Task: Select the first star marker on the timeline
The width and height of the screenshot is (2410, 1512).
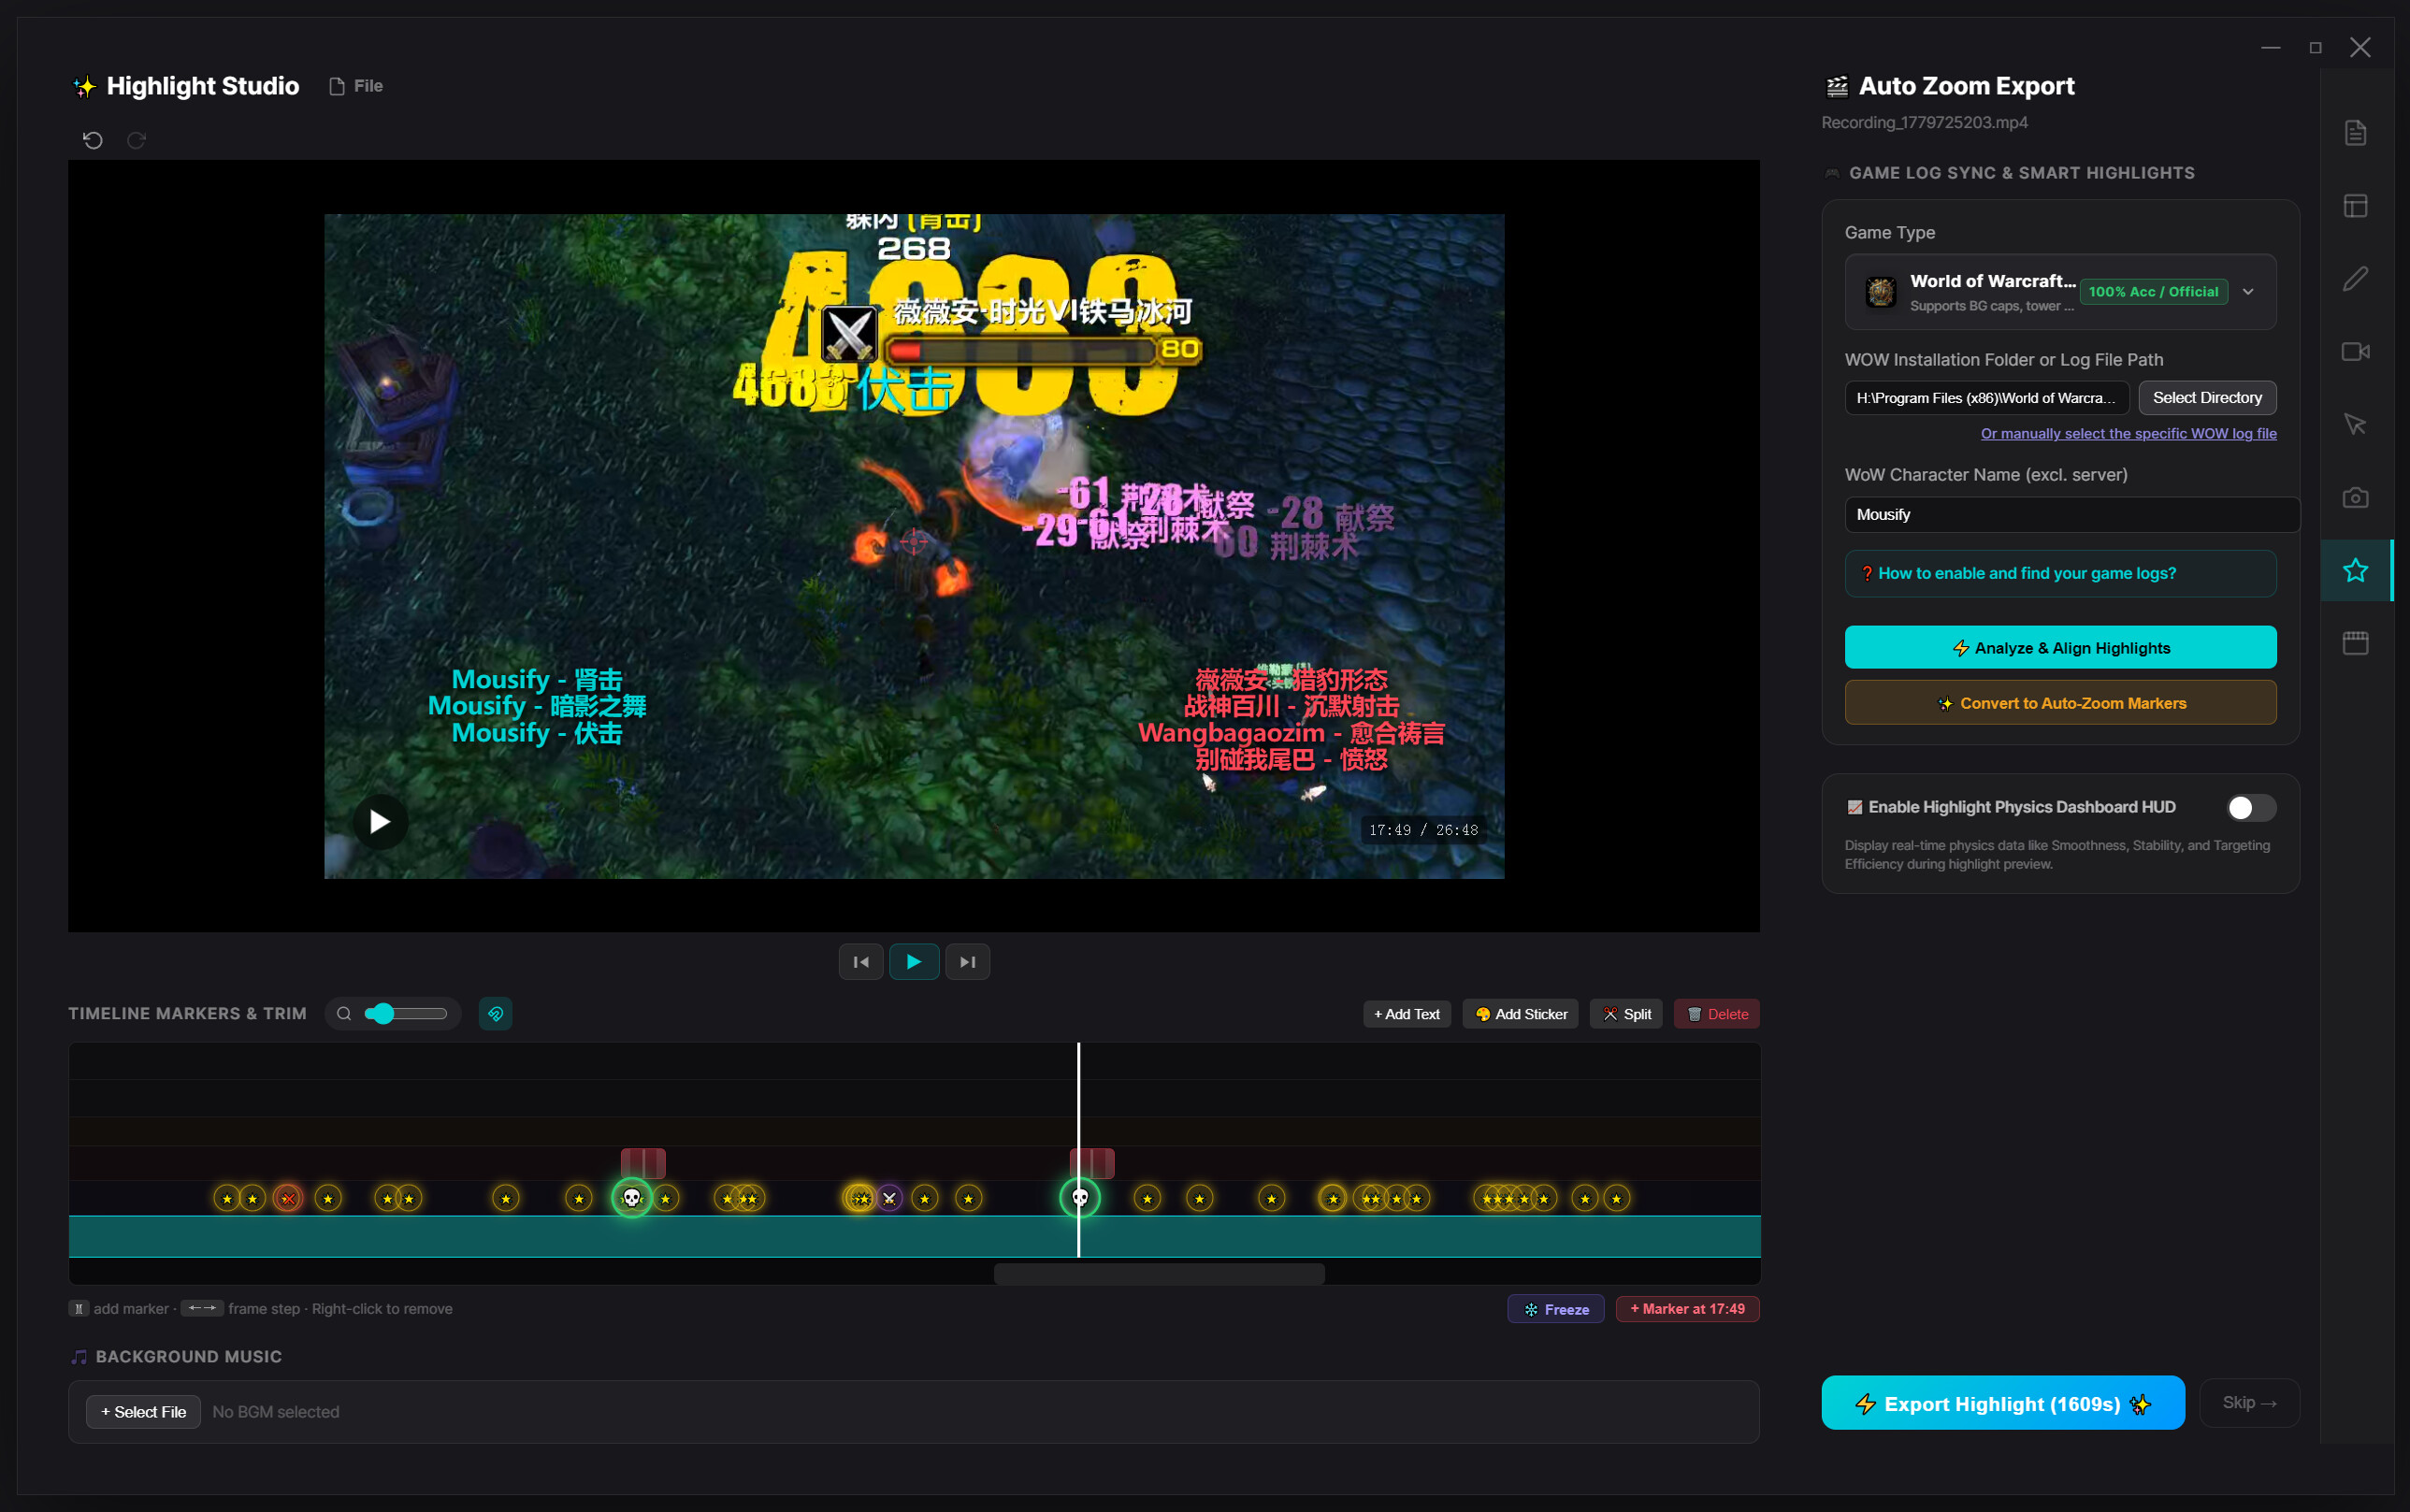Action: (227, 1199)
